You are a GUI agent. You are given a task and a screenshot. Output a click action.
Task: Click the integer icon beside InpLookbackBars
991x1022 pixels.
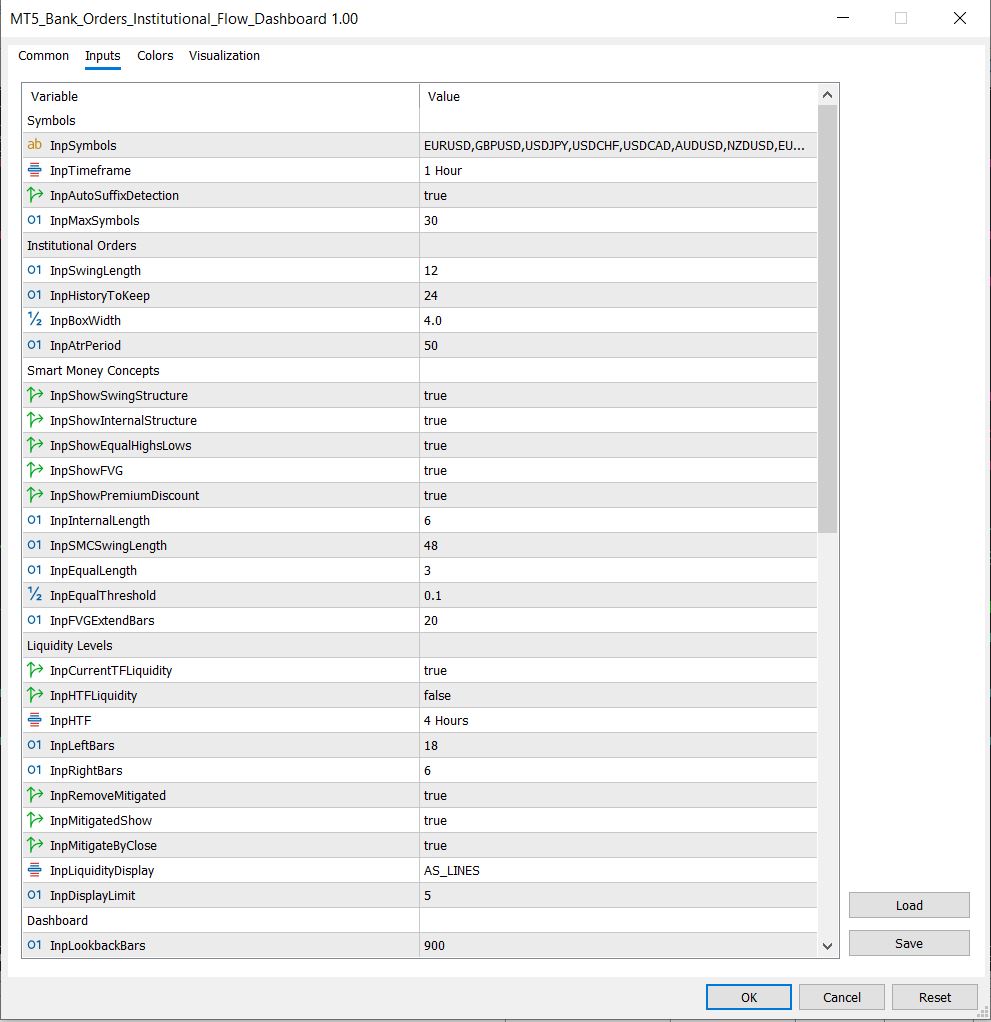pyautogui.click(x=35, y=945)
